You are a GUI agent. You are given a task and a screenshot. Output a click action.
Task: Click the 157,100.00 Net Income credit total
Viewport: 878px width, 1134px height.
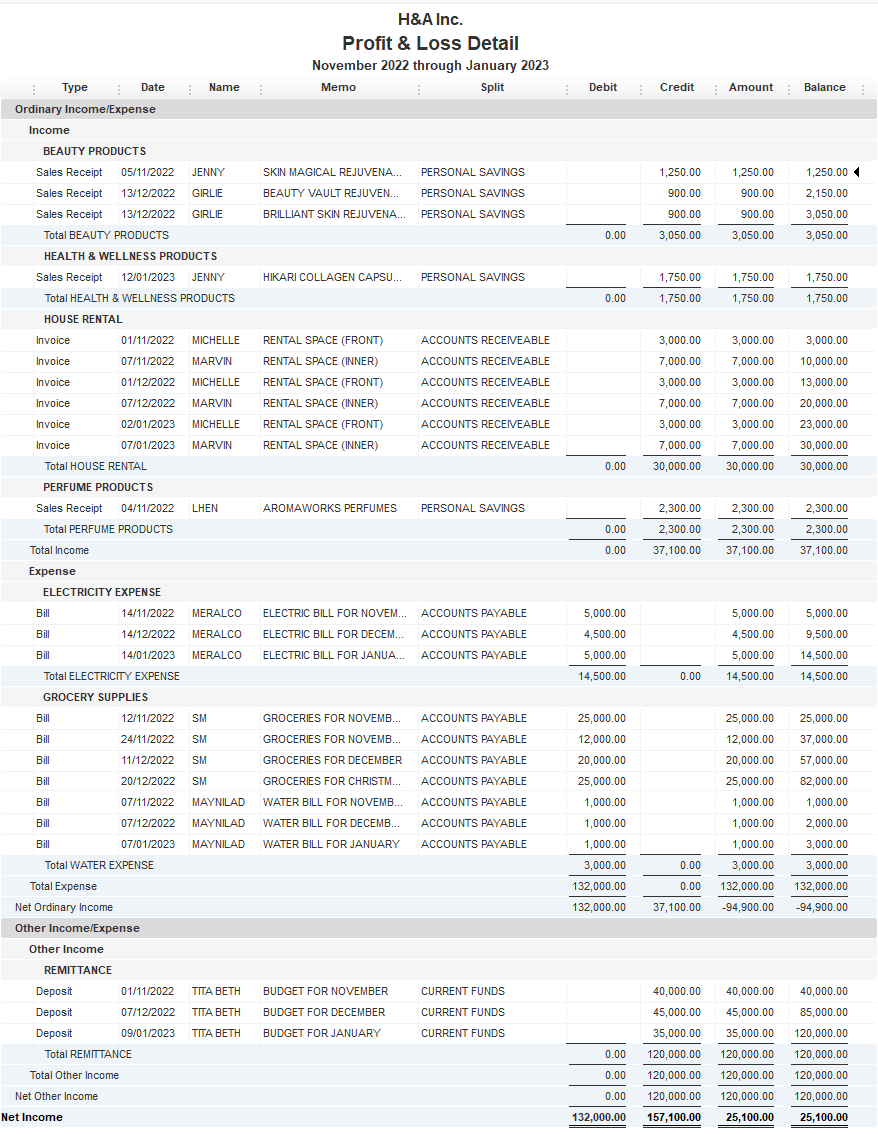[674, 1117]
